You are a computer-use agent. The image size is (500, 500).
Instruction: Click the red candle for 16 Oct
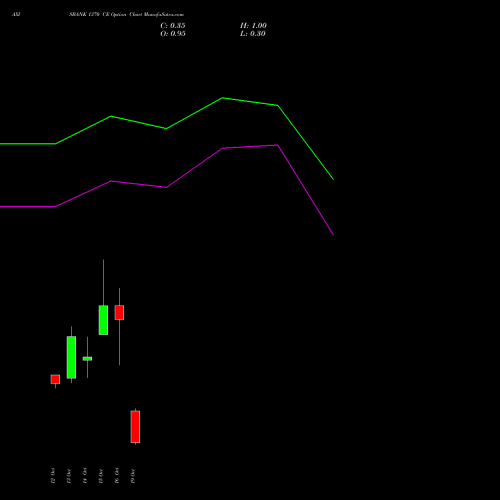click(119, 313)
